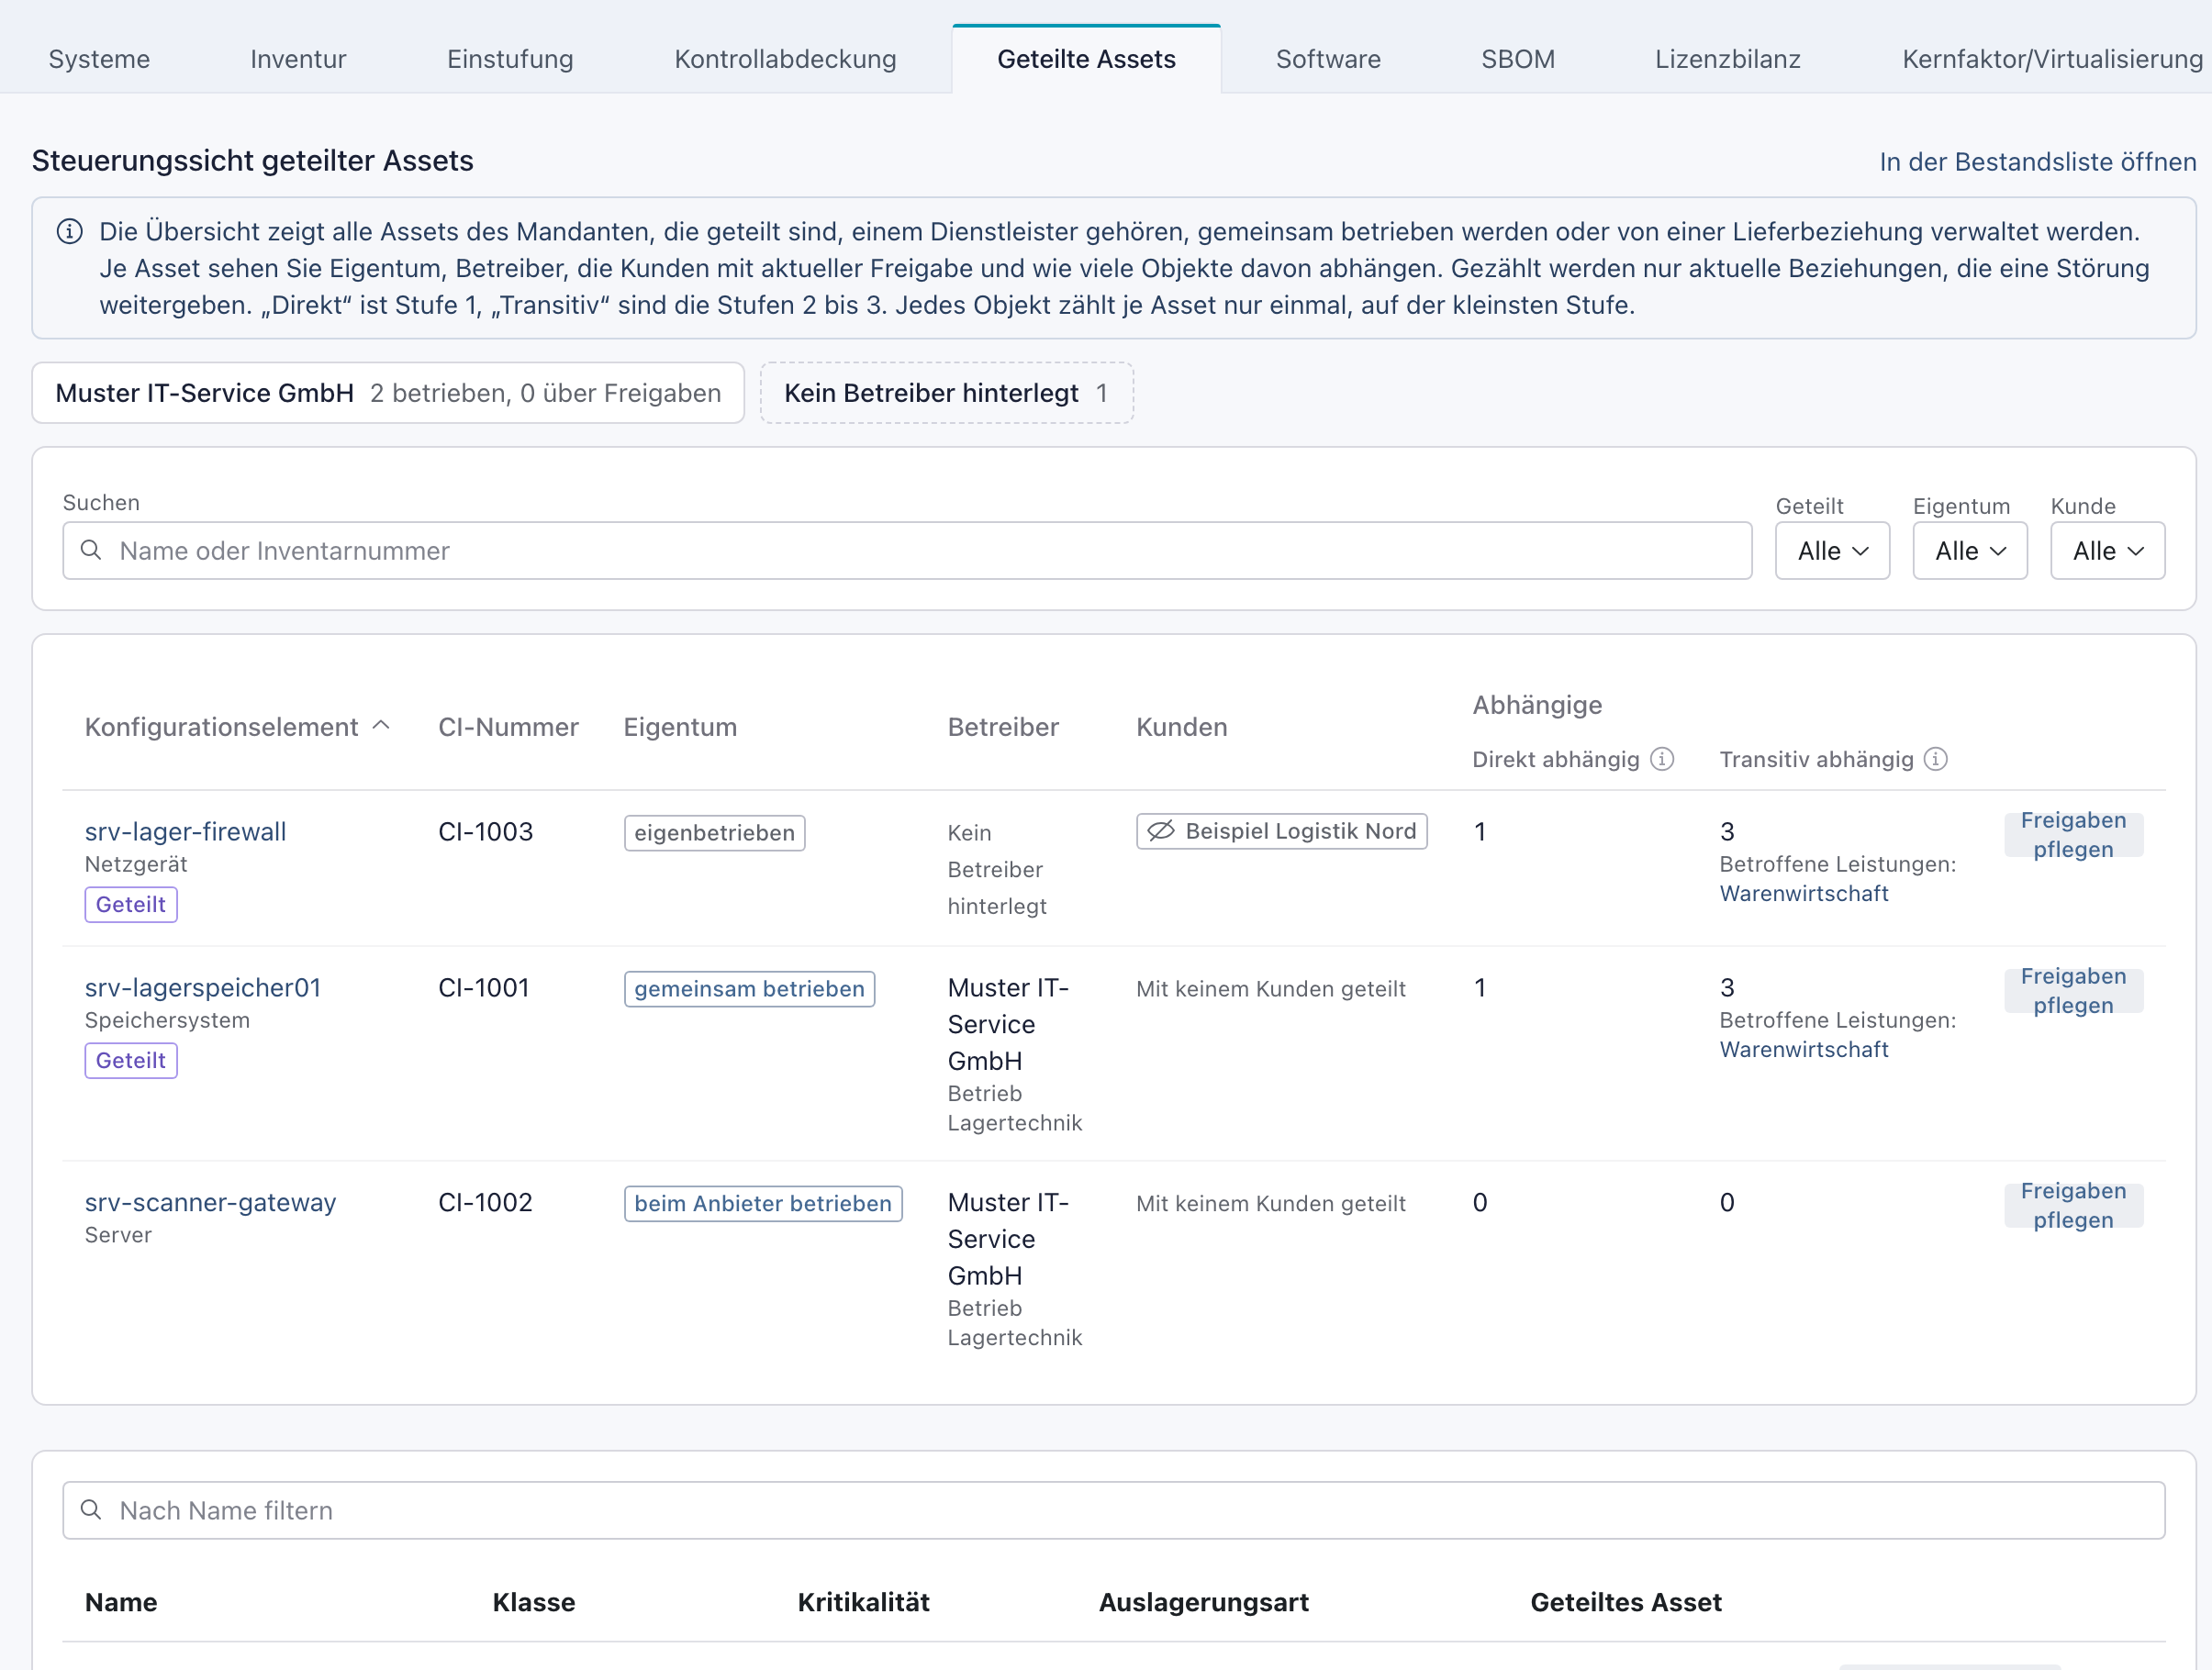Open the SBOM tab
Image resolution: width=2212 pixels, height=1670 pixels.
[x=1517, y=59]
